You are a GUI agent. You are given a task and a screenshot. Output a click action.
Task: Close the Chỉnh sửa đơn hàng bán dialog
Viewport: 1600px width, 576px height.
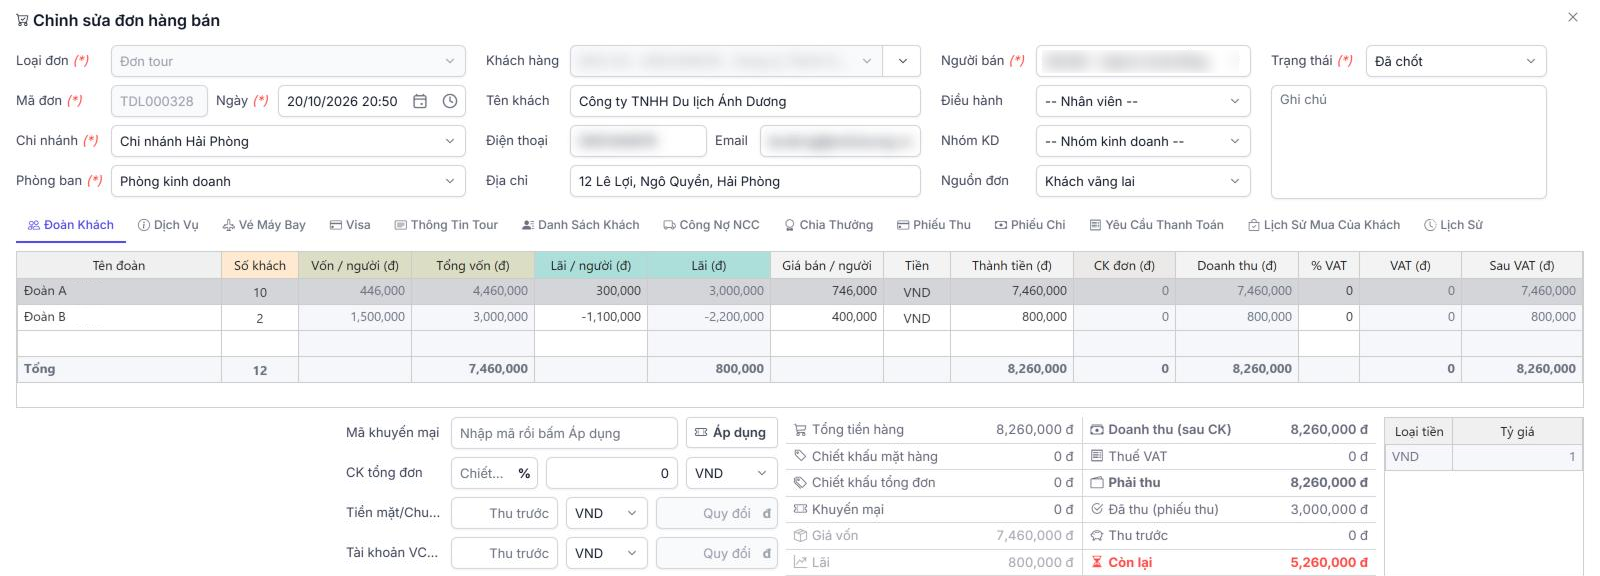pos(1573,17)
